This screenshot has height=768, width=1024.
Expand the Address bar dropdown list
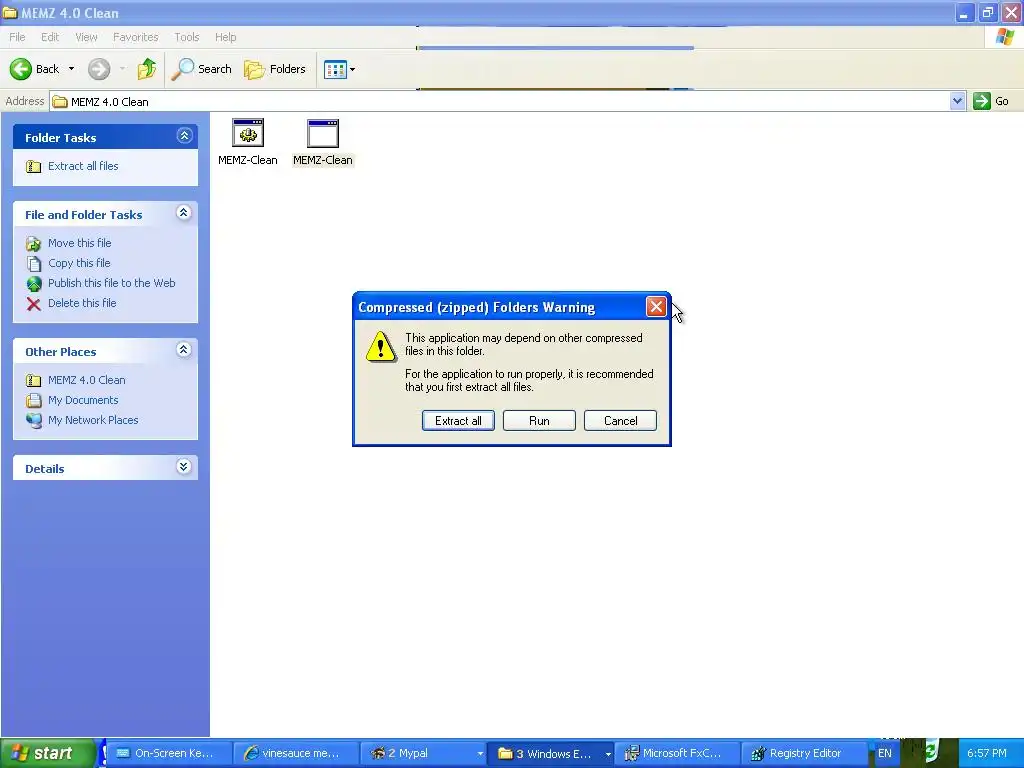(957, 101)
